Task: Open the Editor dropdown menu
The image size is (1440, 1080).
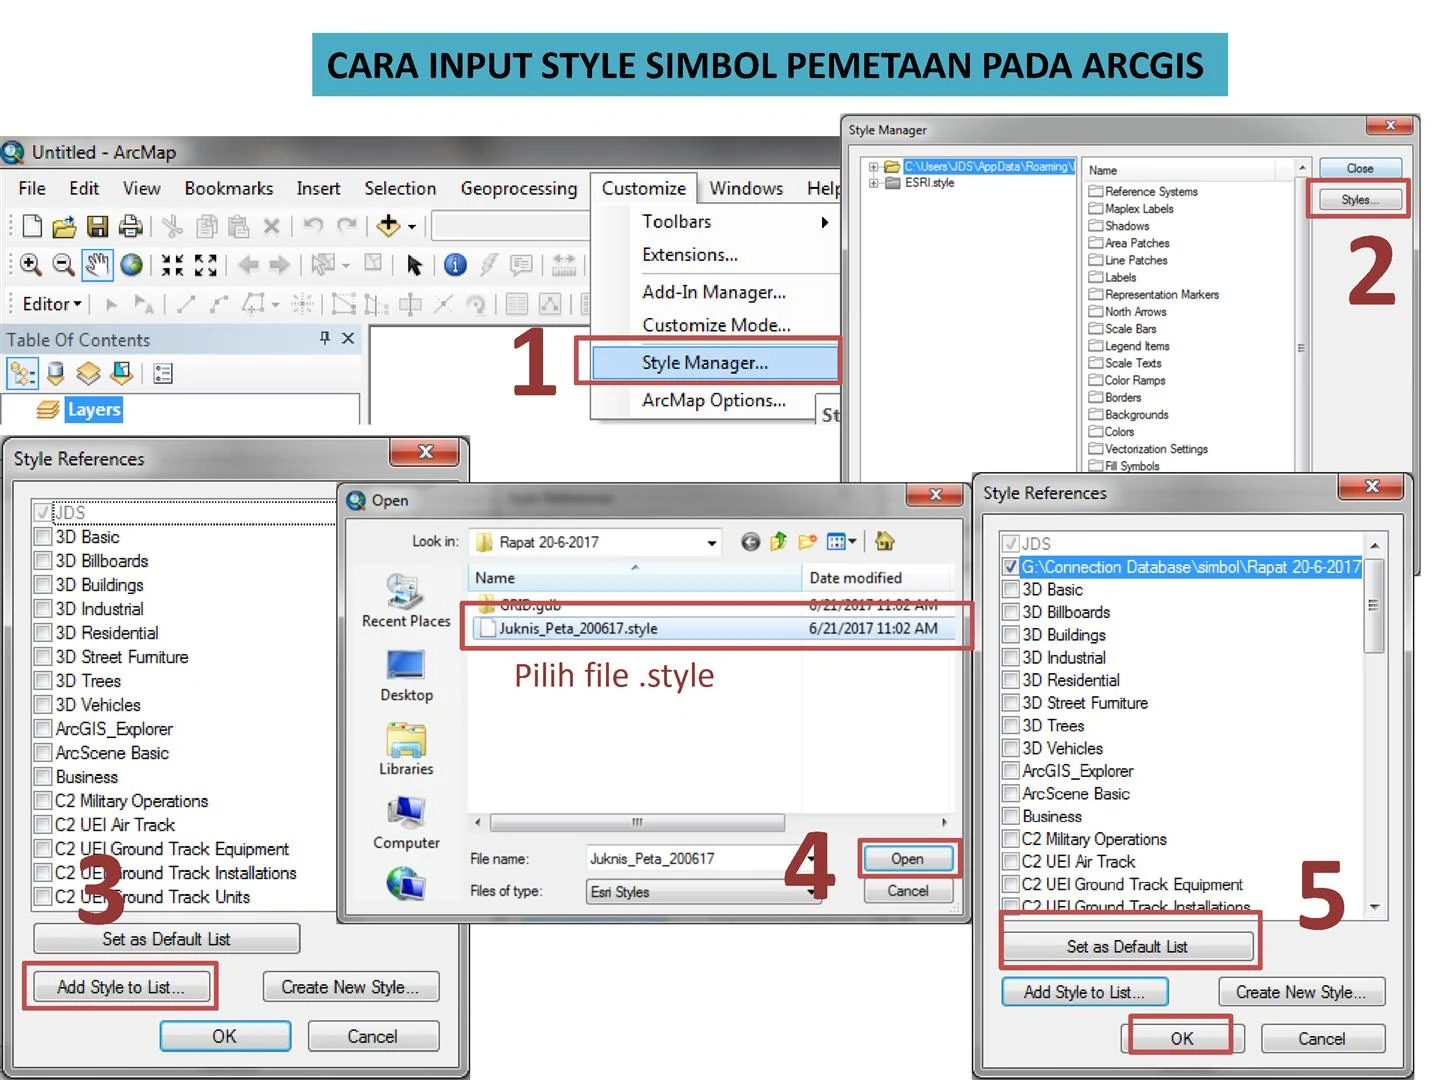Action: (51, 304)
